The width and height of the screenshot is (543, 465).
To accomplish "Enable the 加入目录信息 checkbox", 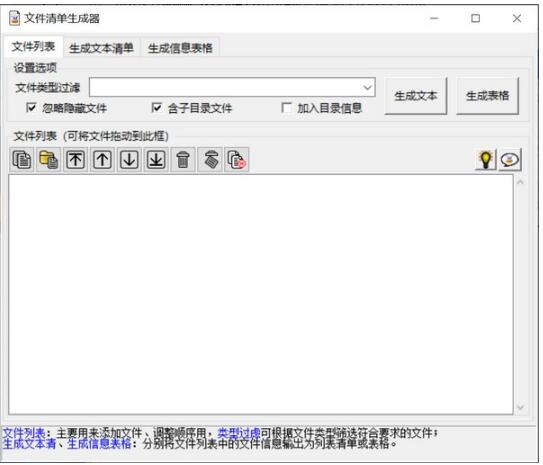I will pos(286,108).
